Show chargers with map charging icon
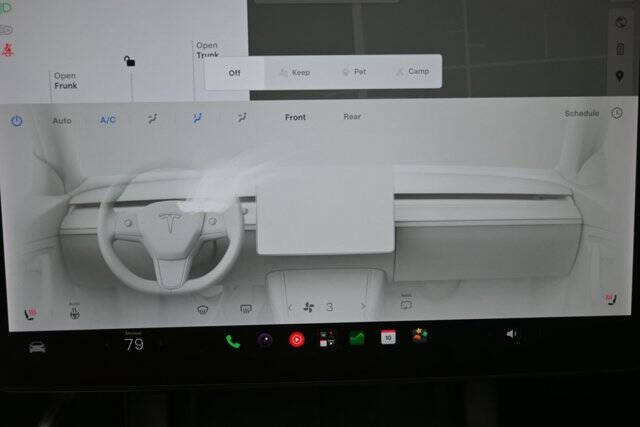Viewport: 640px width, 427px height. click(620, 49)
